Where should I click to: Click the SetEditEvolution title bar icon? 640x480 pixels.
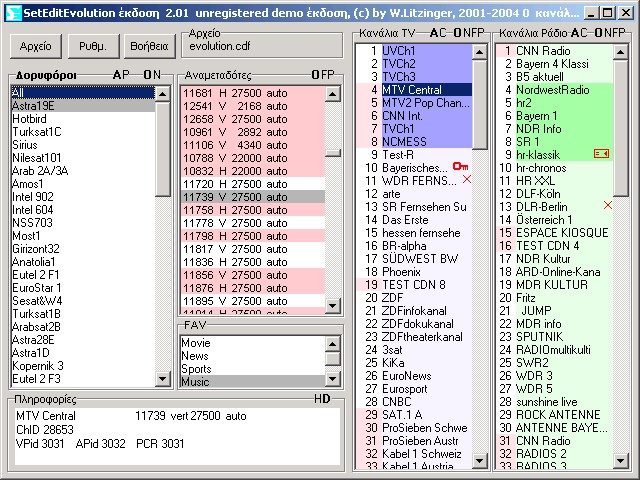coord(9,10)
